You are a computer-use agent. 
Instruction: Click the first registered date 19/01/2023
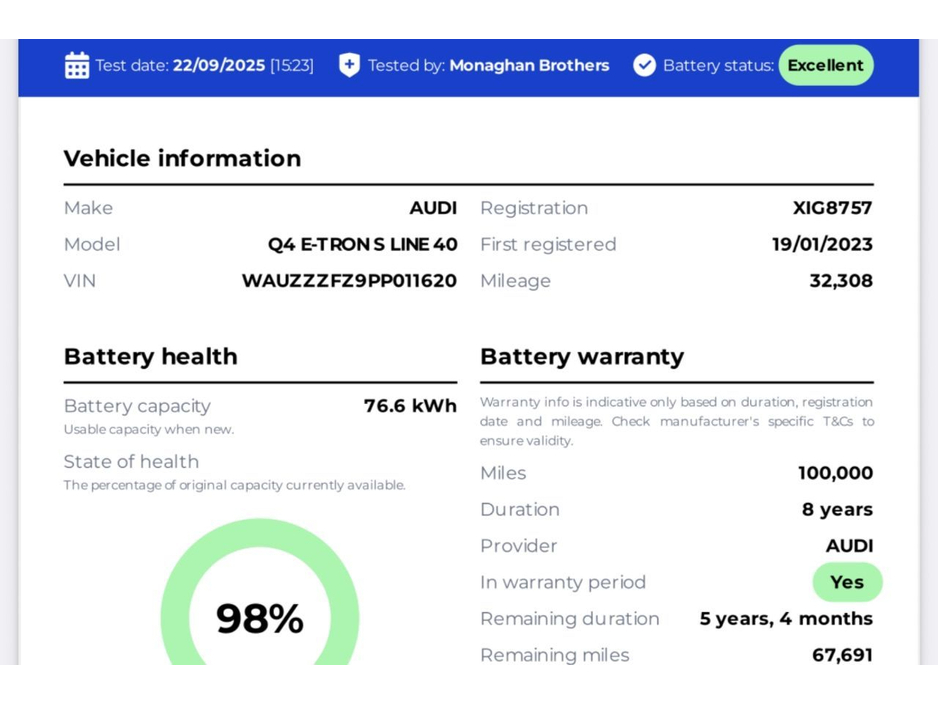point(822,245)
